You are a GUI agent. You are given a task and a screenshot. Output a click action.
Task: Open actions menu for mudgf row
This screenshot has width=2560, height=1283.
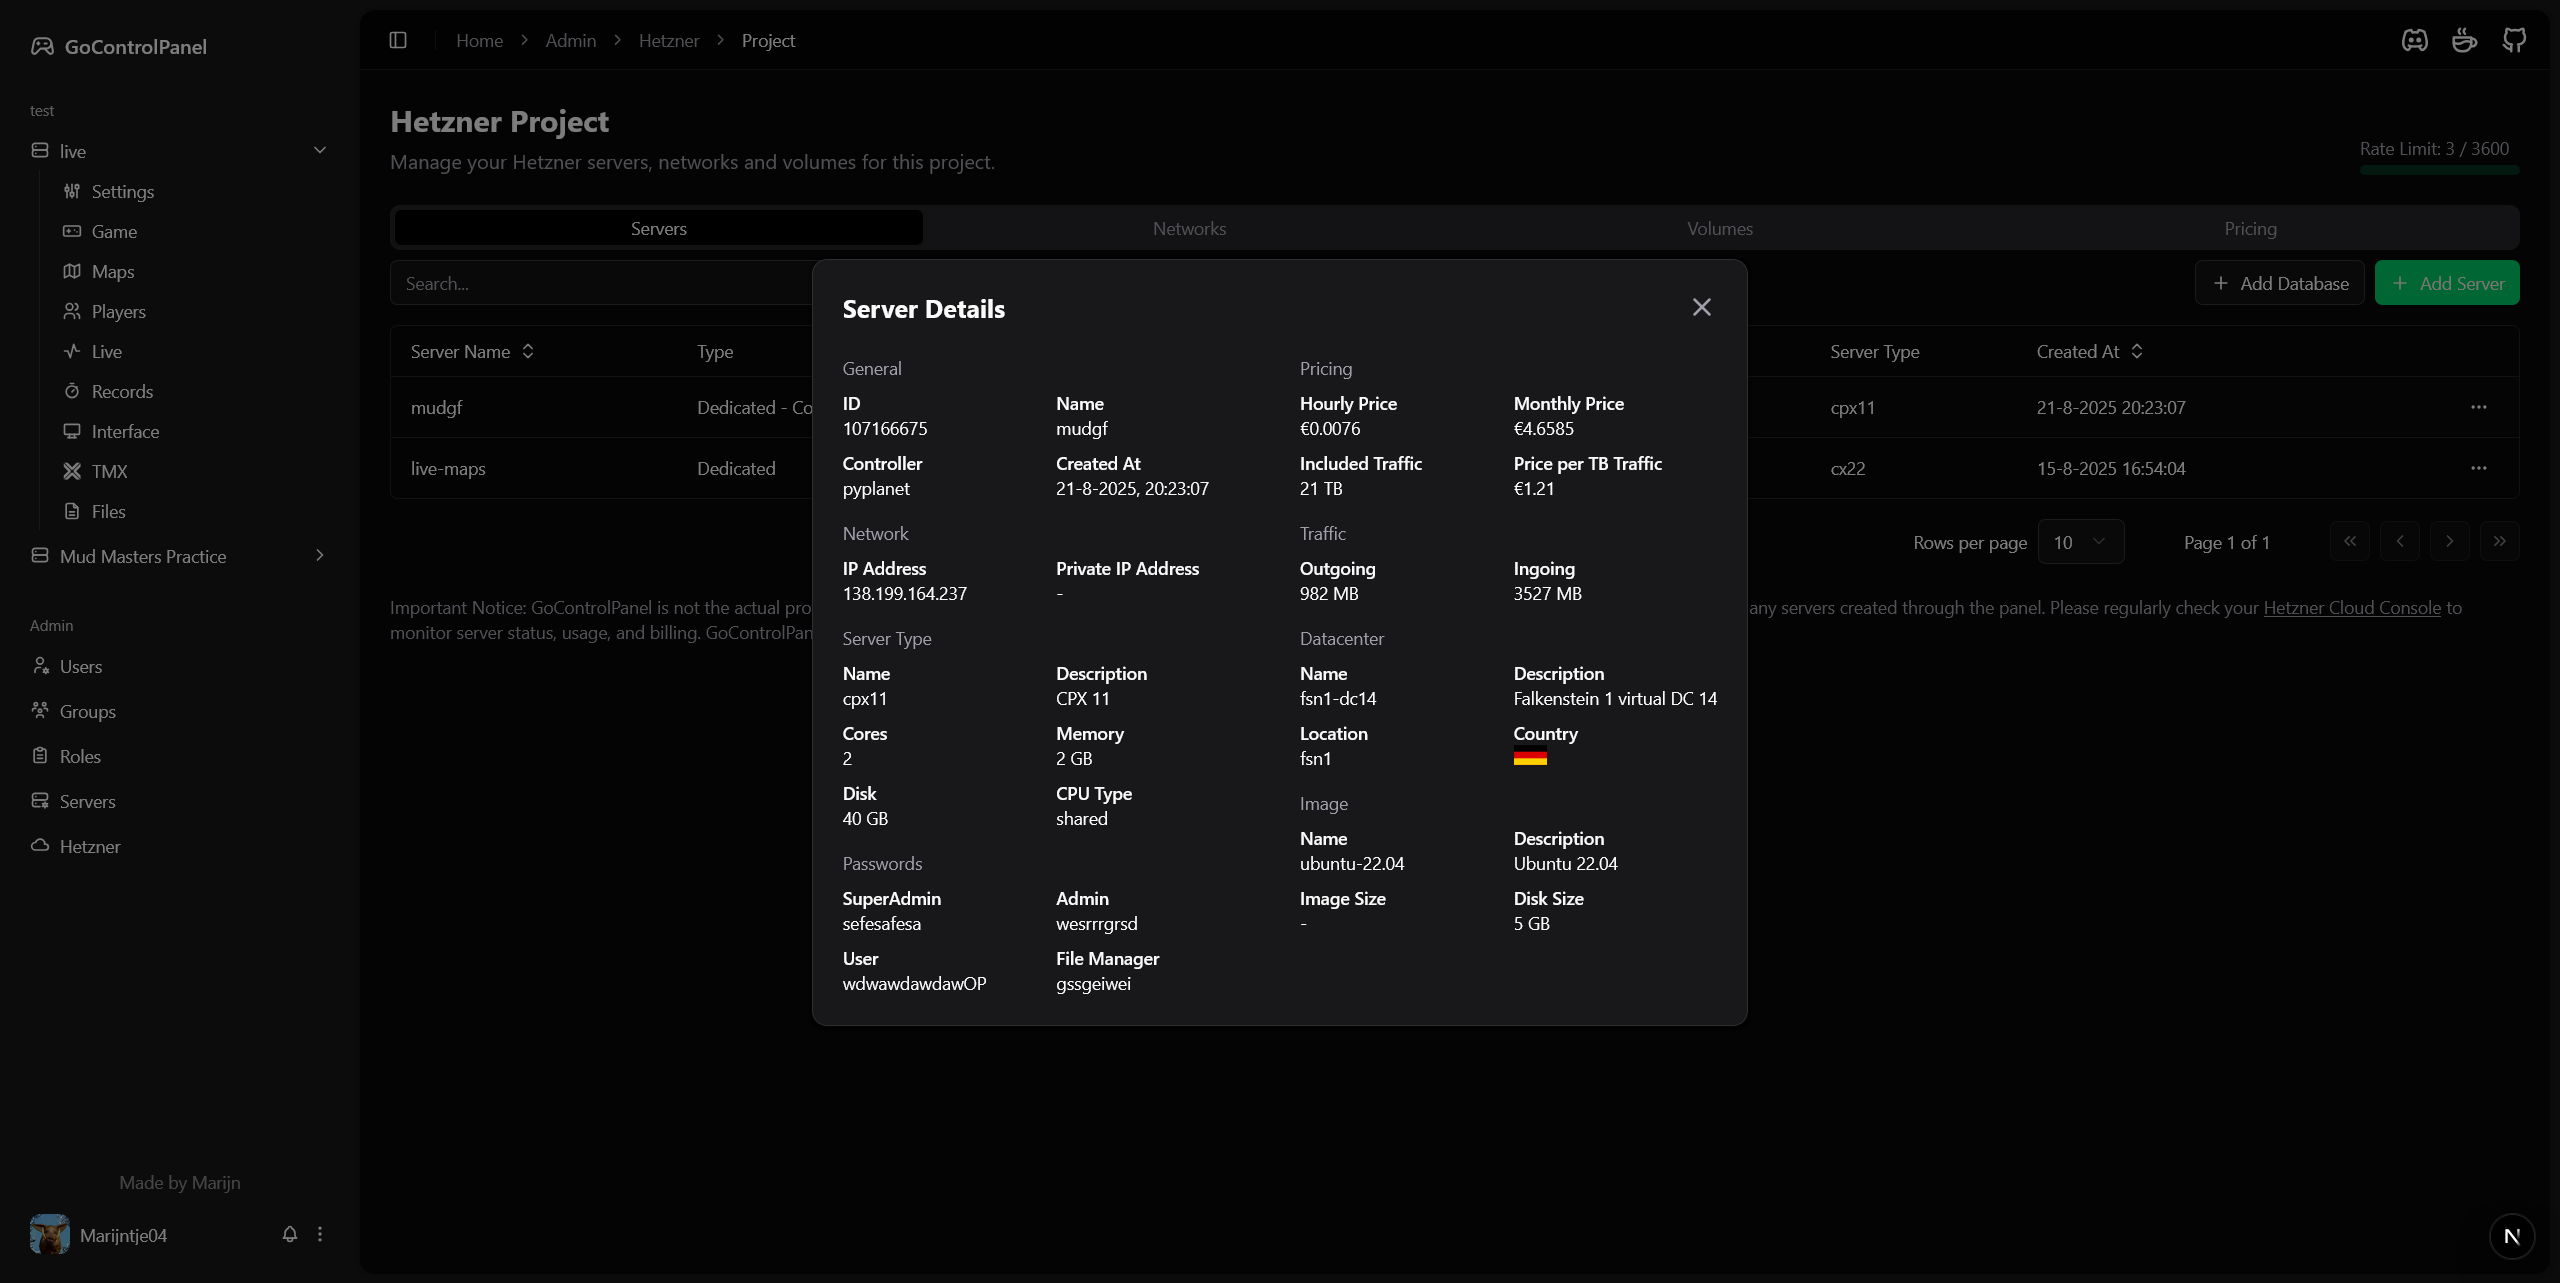pos(2478,407)
